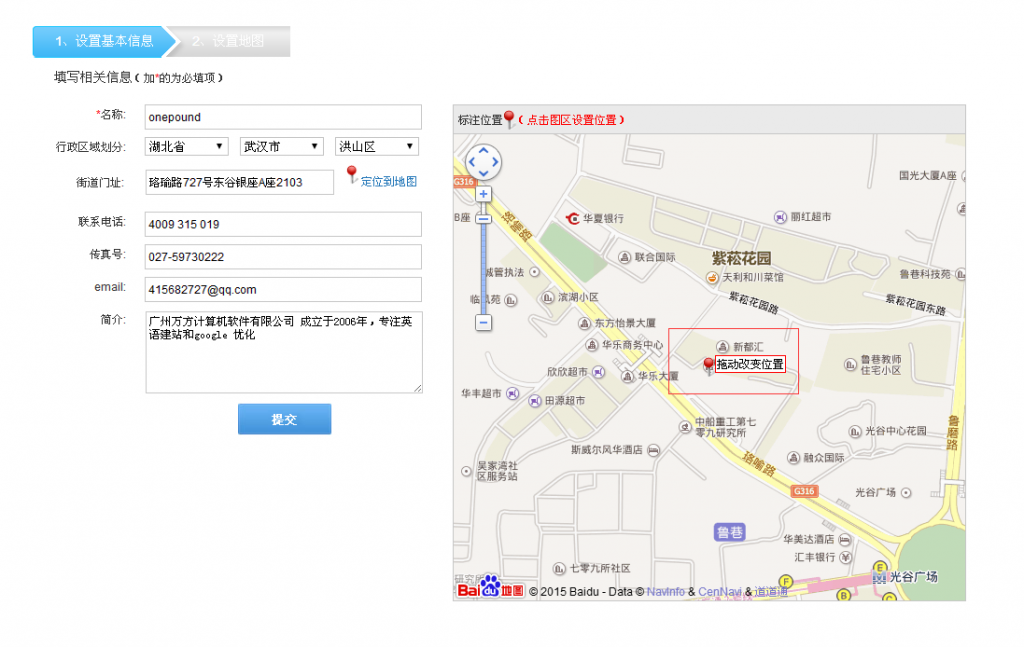
Task: Click the zoom slider handle on the map
Action: click(483, 219)
